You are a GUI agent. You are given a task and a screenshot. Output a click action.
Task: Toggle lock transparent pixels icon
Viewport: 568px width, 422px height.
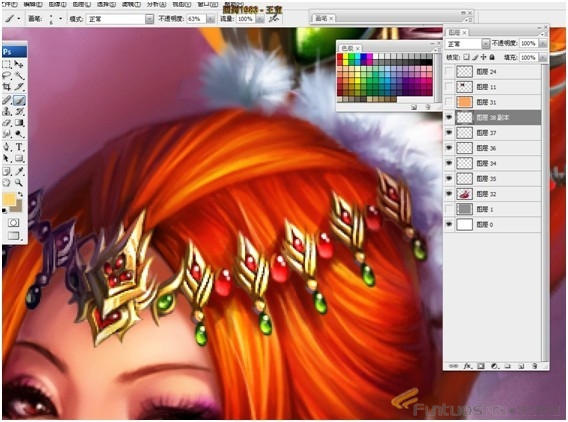tap(466, 57)
